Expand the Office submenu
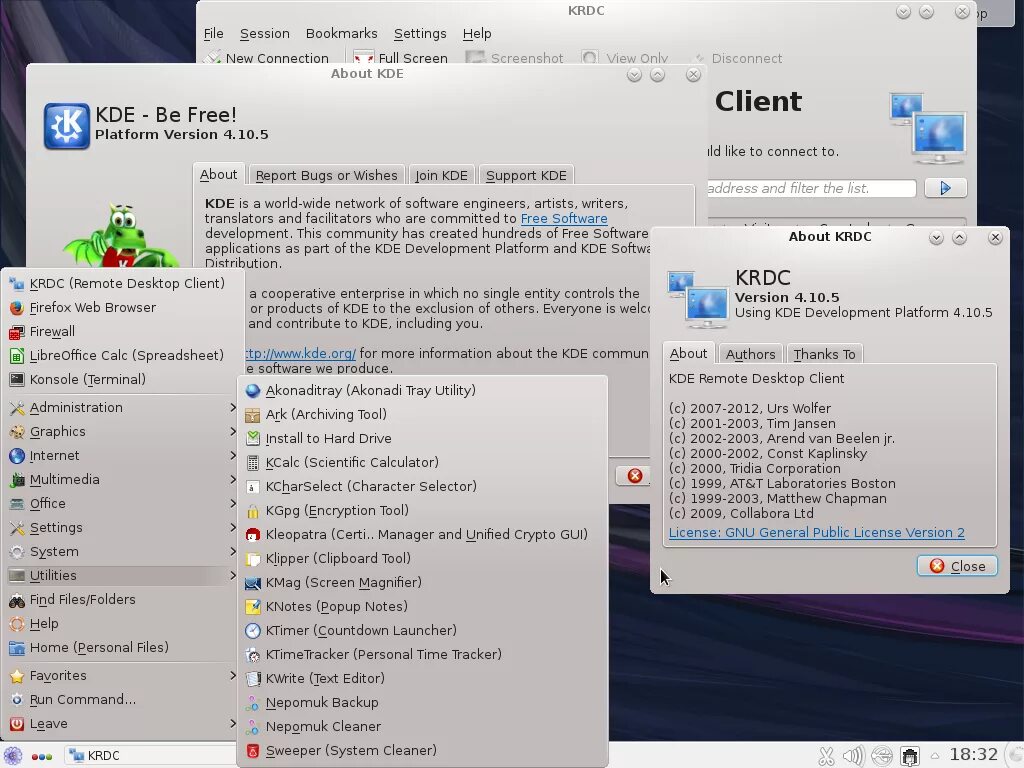 coord(122,504)
